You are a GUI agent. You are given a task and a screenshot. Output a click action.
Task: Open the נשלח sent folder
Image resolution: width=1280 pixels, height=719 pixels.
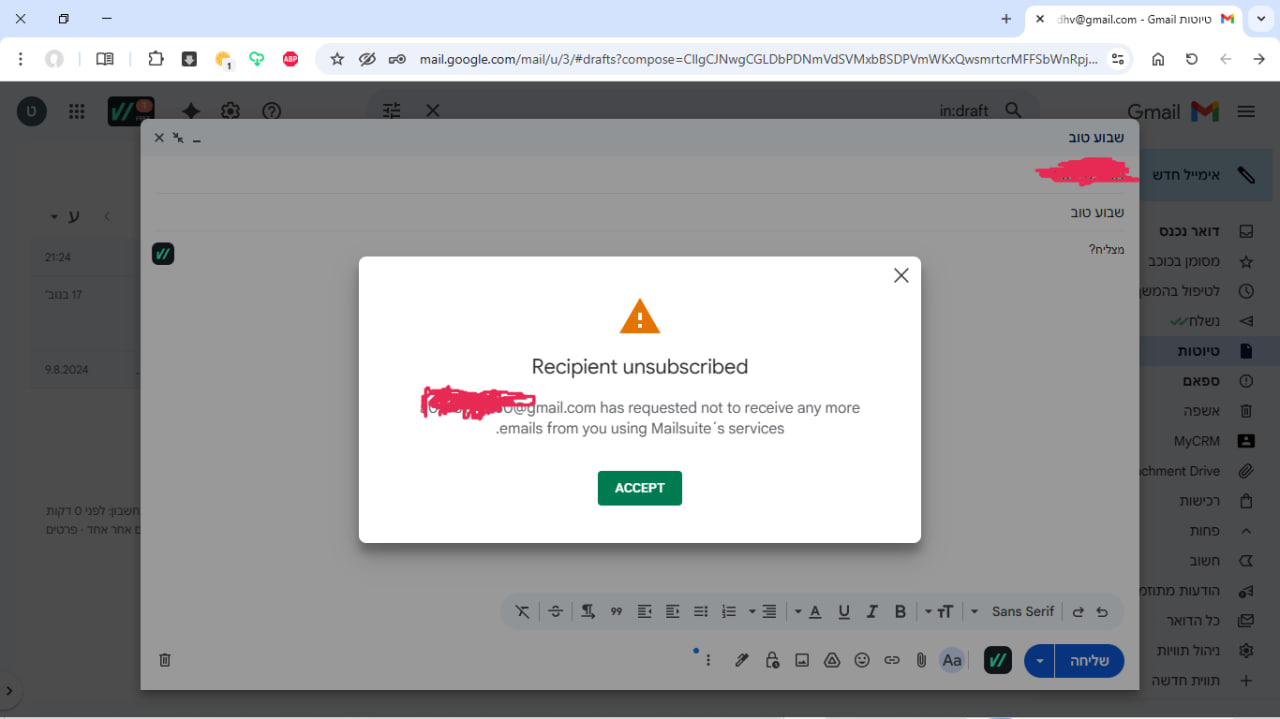point(1206,321)
